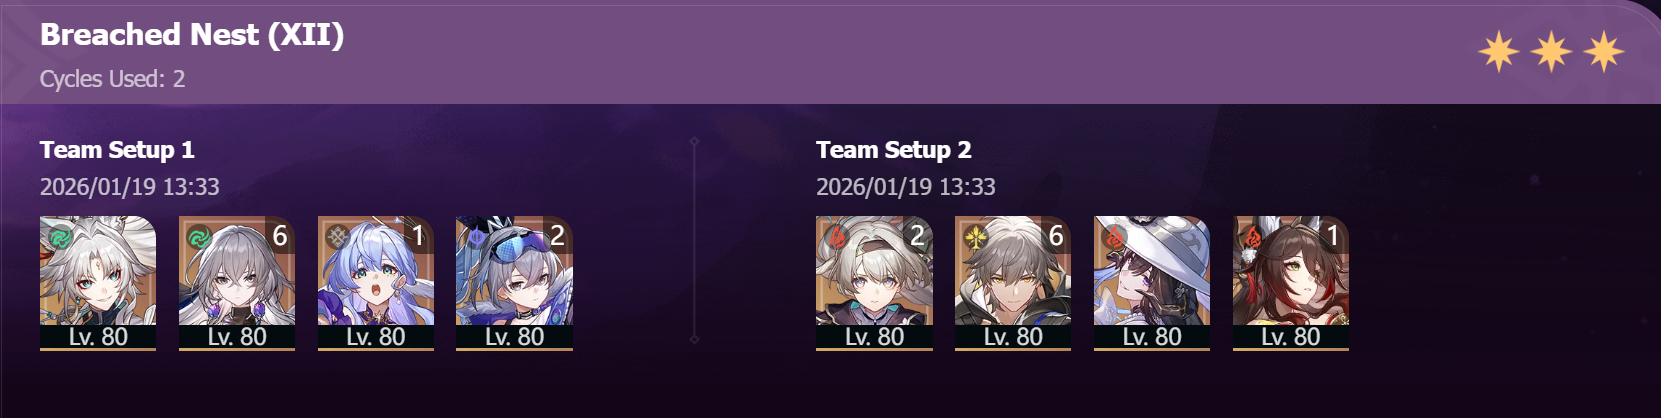Click the Lv. 80 label under the goggles character
Screen dimensions: 1661x418
514,337
